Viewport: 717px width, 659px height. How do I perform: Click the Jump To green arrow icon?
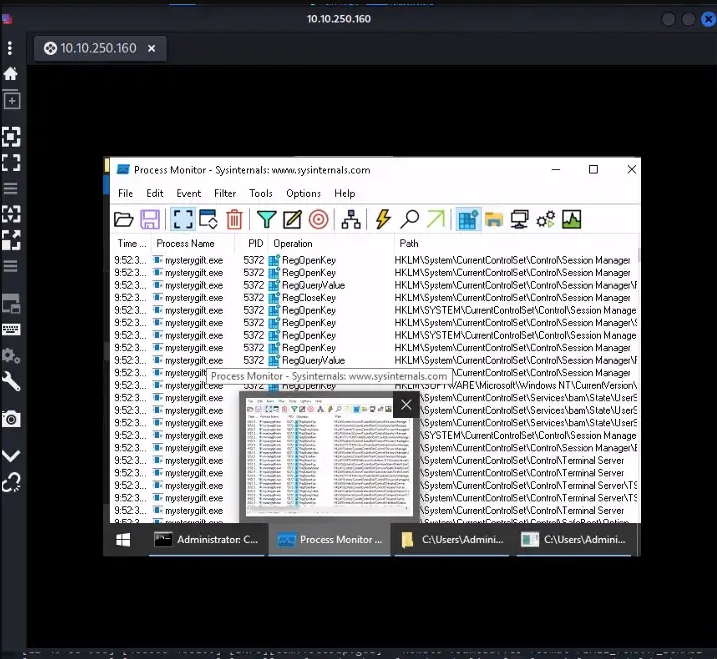pos(435,219)
